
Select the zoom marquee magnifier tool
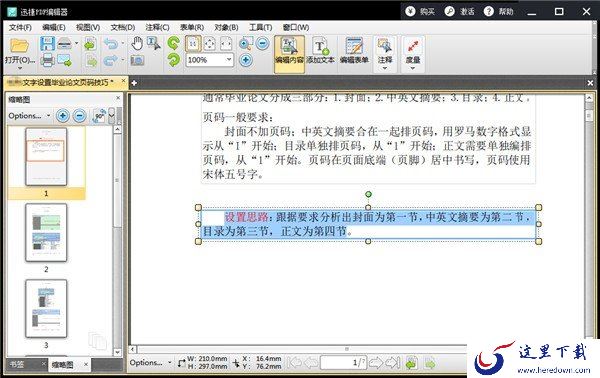pos(245,44)
